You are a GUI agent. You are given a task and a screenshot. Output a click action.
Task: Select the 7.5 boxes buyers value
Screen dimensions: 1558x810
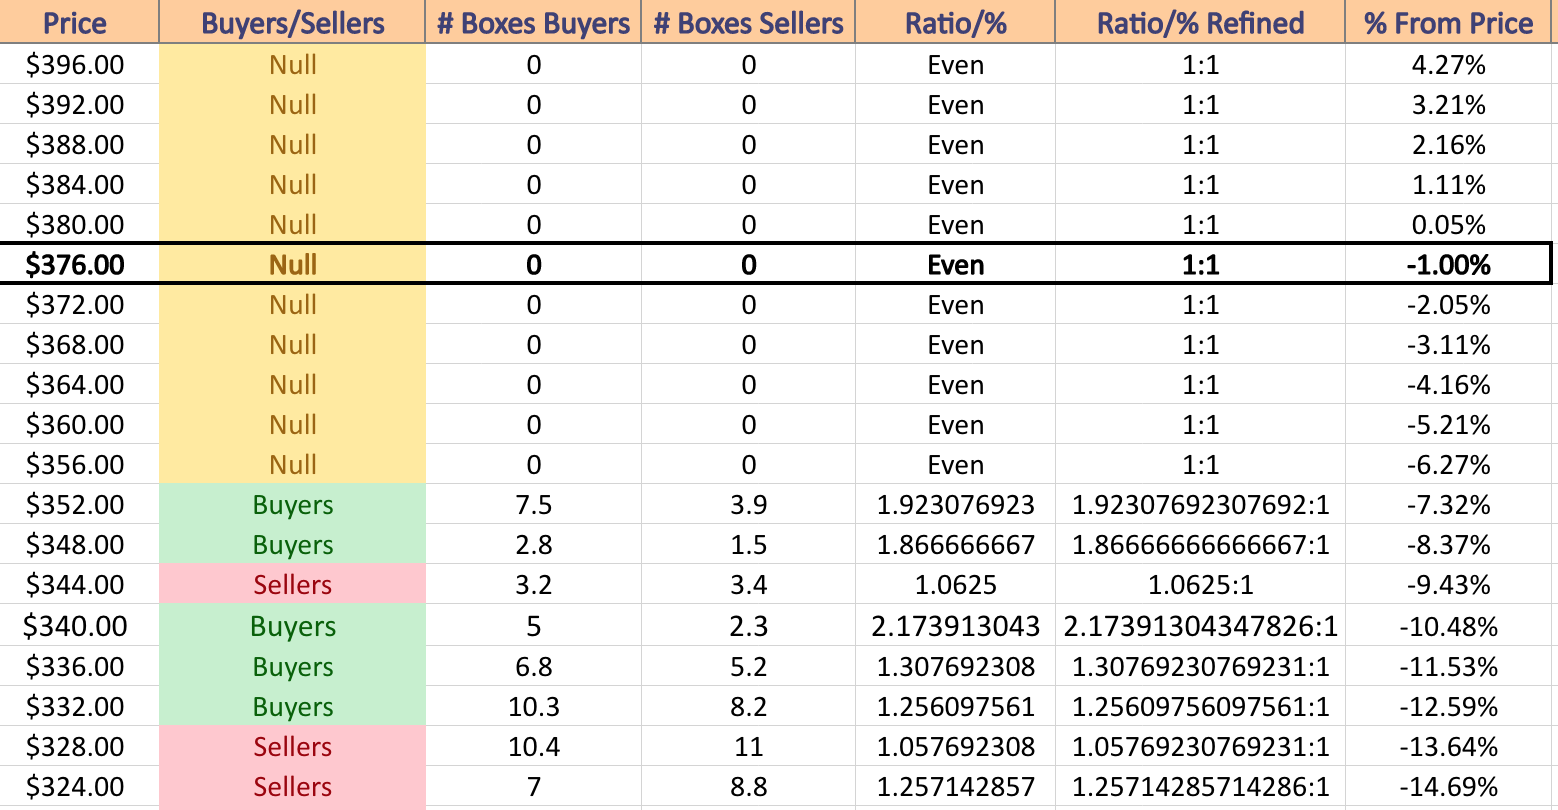point(533,505)
